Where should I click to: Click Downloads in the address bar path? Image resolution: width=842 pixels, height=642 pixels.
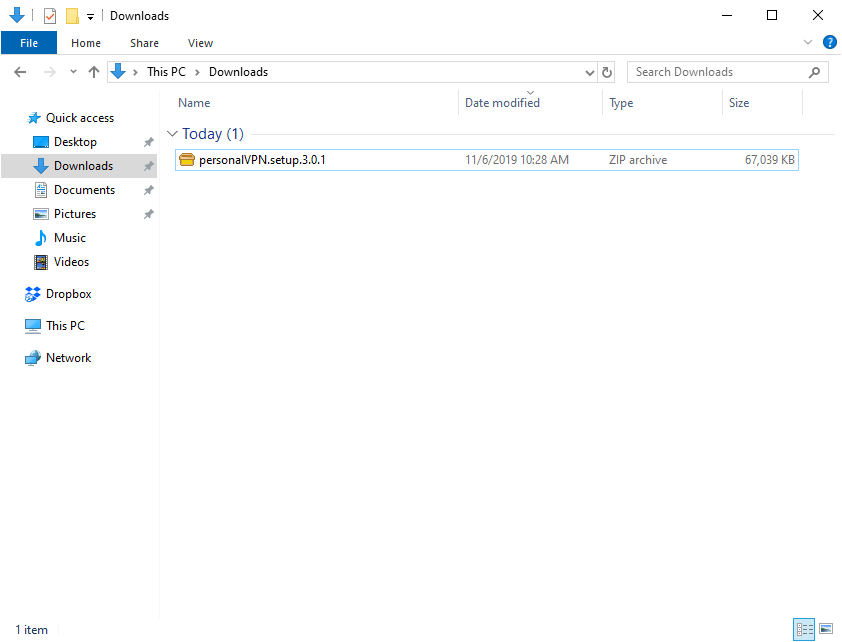coord(238,72)
